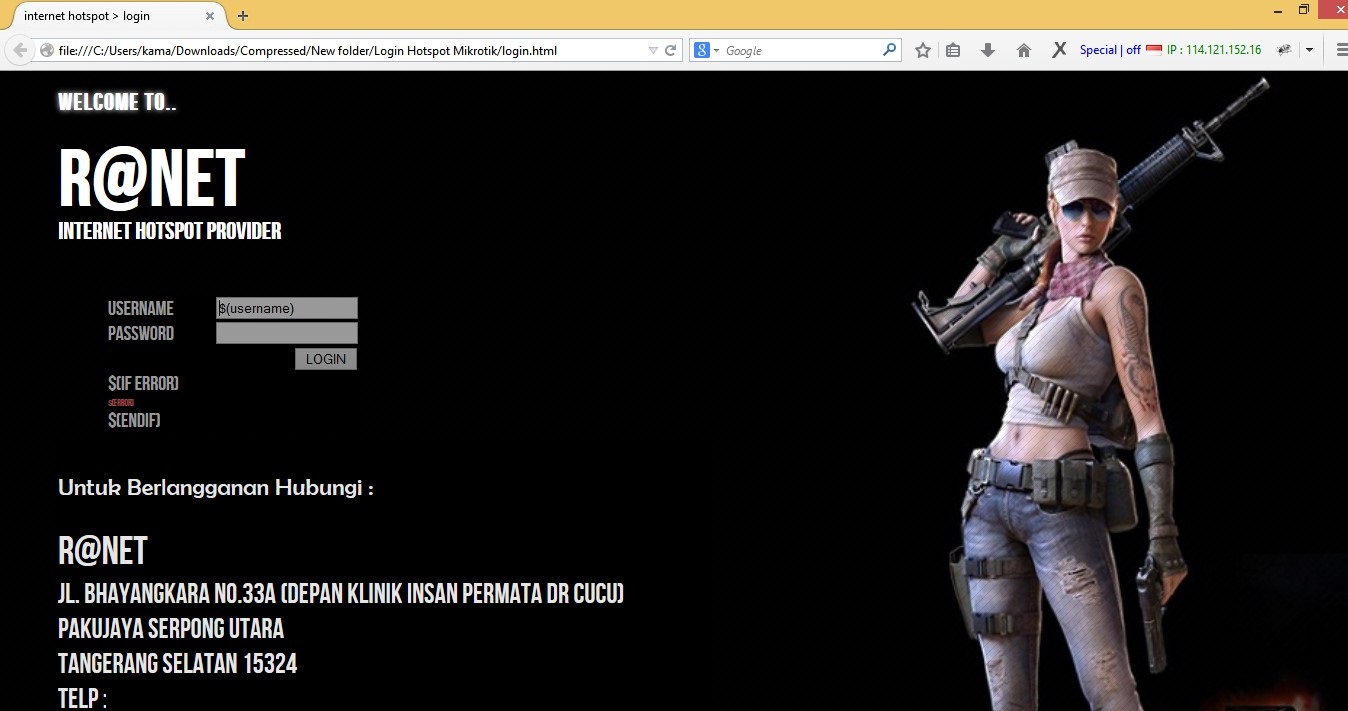Reload the current page
This screenshot has height=711, width=1348.
[x=671, y=50]
